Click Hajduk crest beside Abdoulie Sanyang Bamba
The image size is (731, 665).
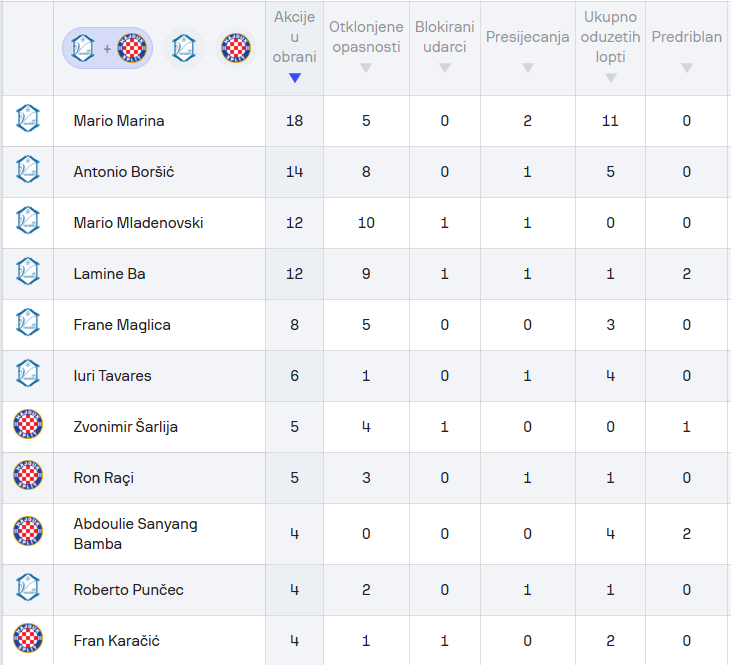(28, 531)
